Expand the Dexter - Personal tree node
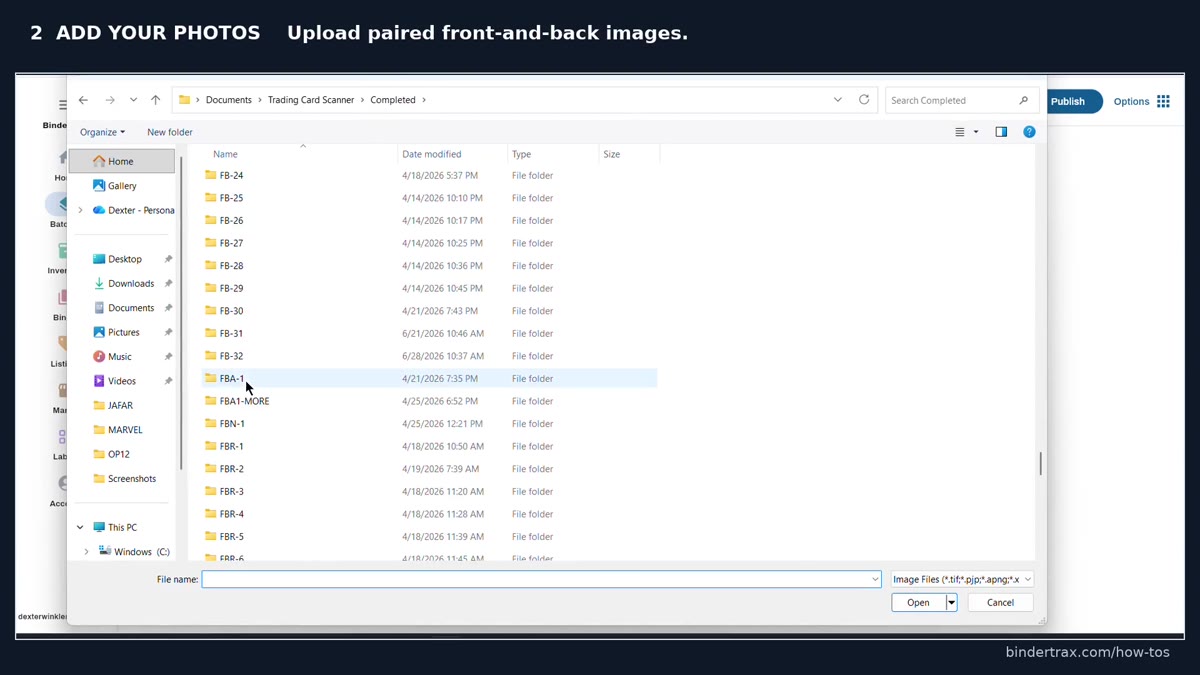This screenshot has width=1200, height=675. point(80,210)
